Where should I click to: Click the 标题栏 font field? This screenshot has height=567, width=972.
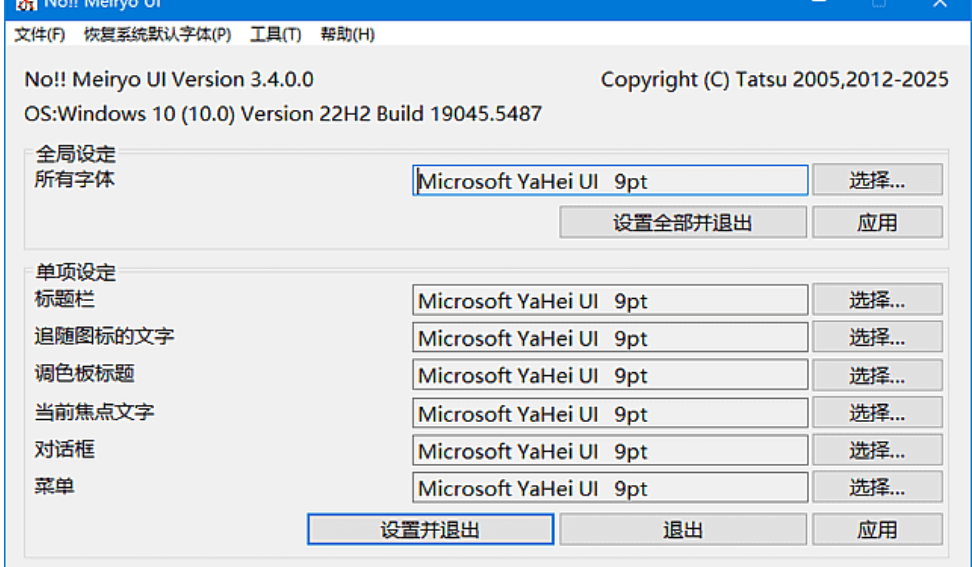tap(610, 301)
